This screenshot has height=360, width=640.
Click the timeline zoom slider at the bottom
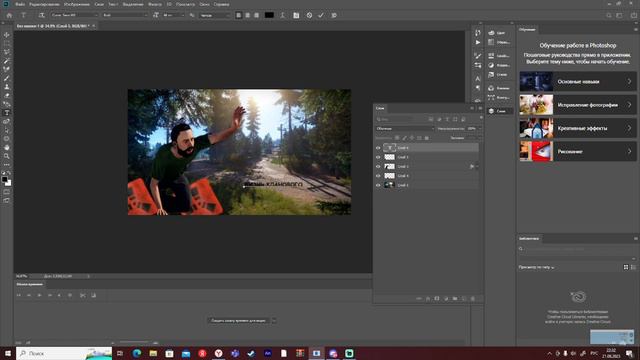[x=134, y=343]
